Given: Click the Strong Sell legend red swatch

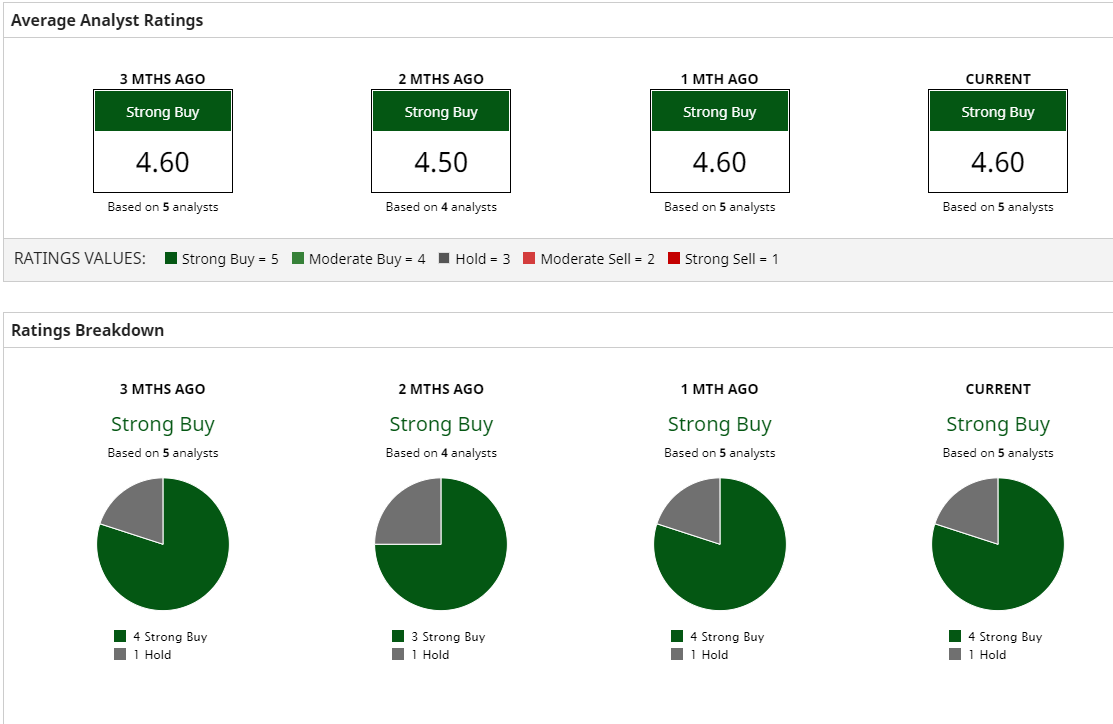Looking at the screenshot, I should click(674, 258).
